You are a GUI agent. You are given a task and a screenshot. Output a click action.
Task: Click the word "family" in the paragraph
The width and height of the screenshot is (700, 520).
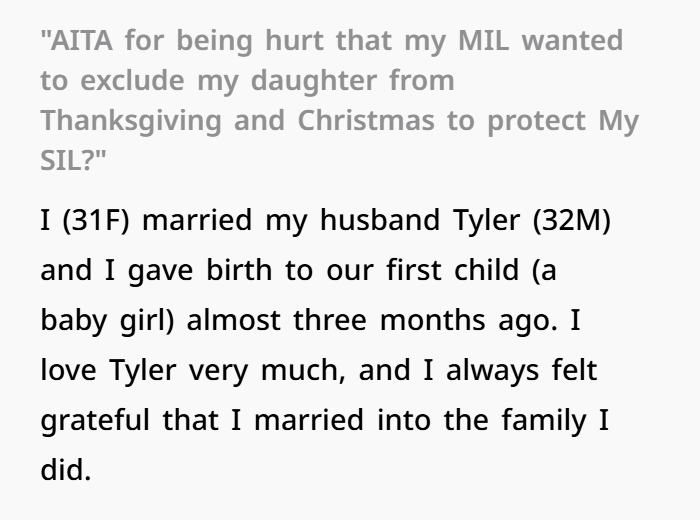[544, 421]
